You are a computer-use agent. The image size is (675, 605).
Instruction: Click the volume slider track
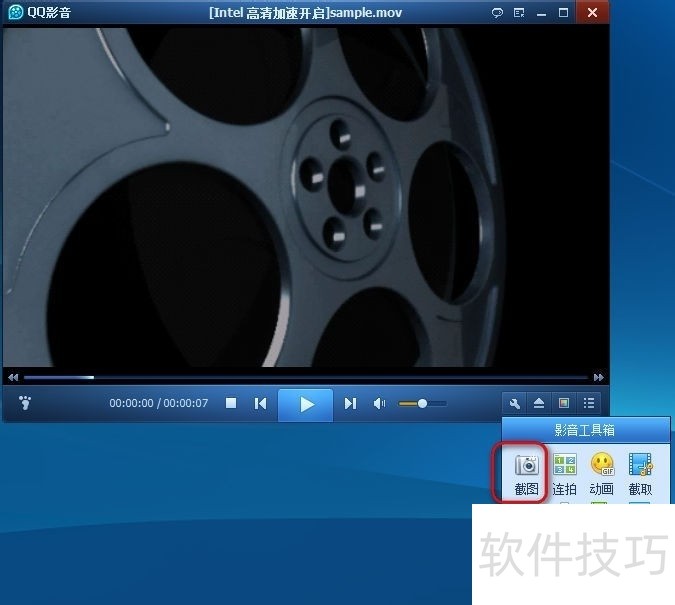422,404
